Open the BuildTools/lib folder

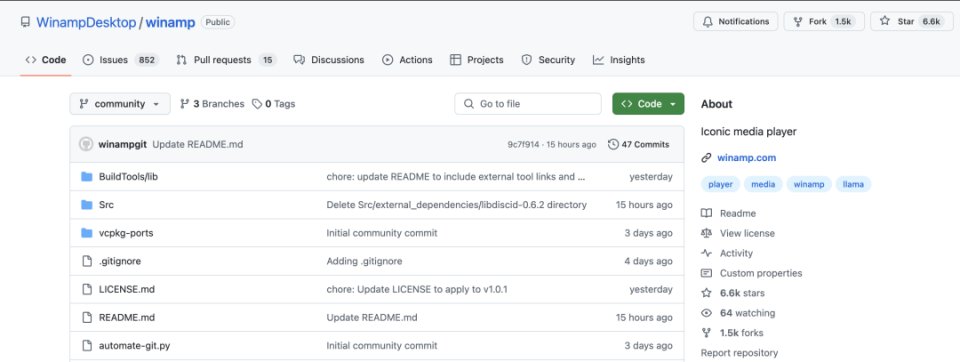click(129, 176)
